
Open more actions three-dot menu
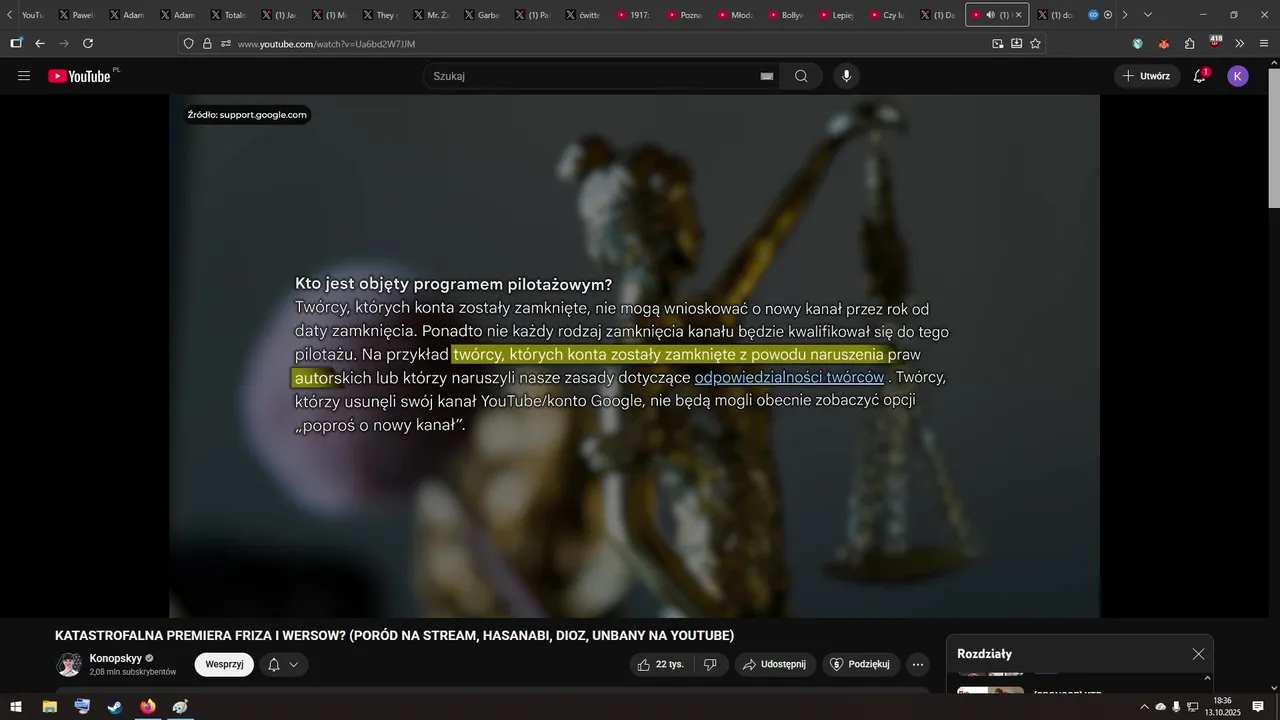click(918, 664)
